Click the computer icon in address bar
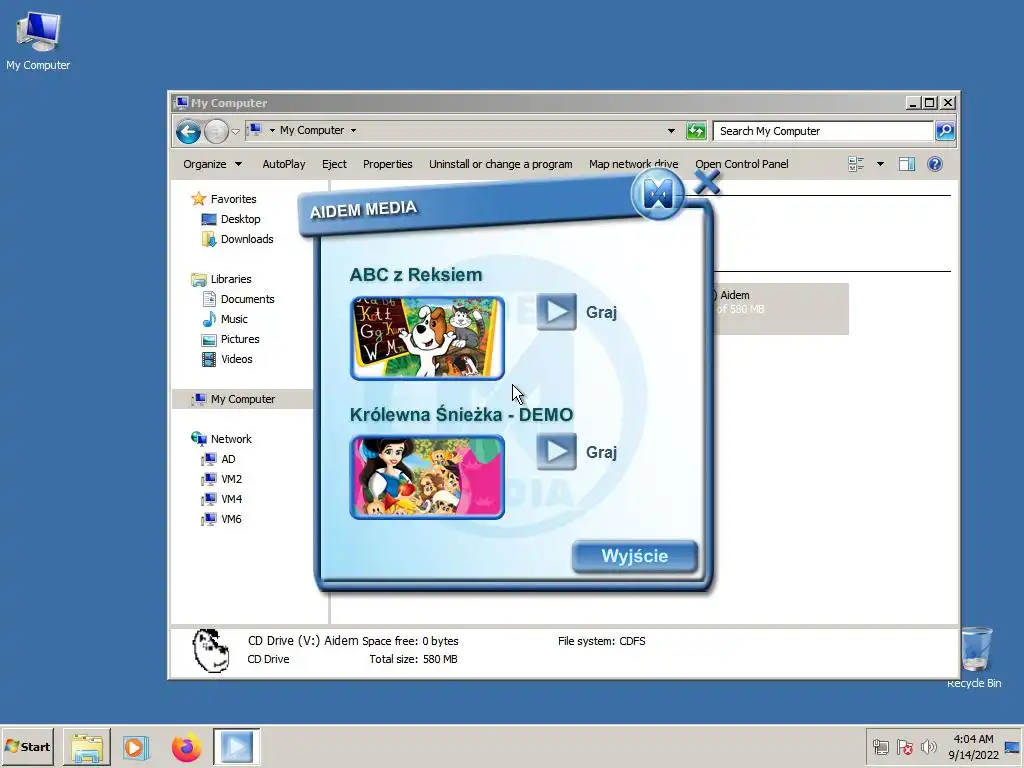The width and height of the screenshot is (1024, 768). click(256, 130)
